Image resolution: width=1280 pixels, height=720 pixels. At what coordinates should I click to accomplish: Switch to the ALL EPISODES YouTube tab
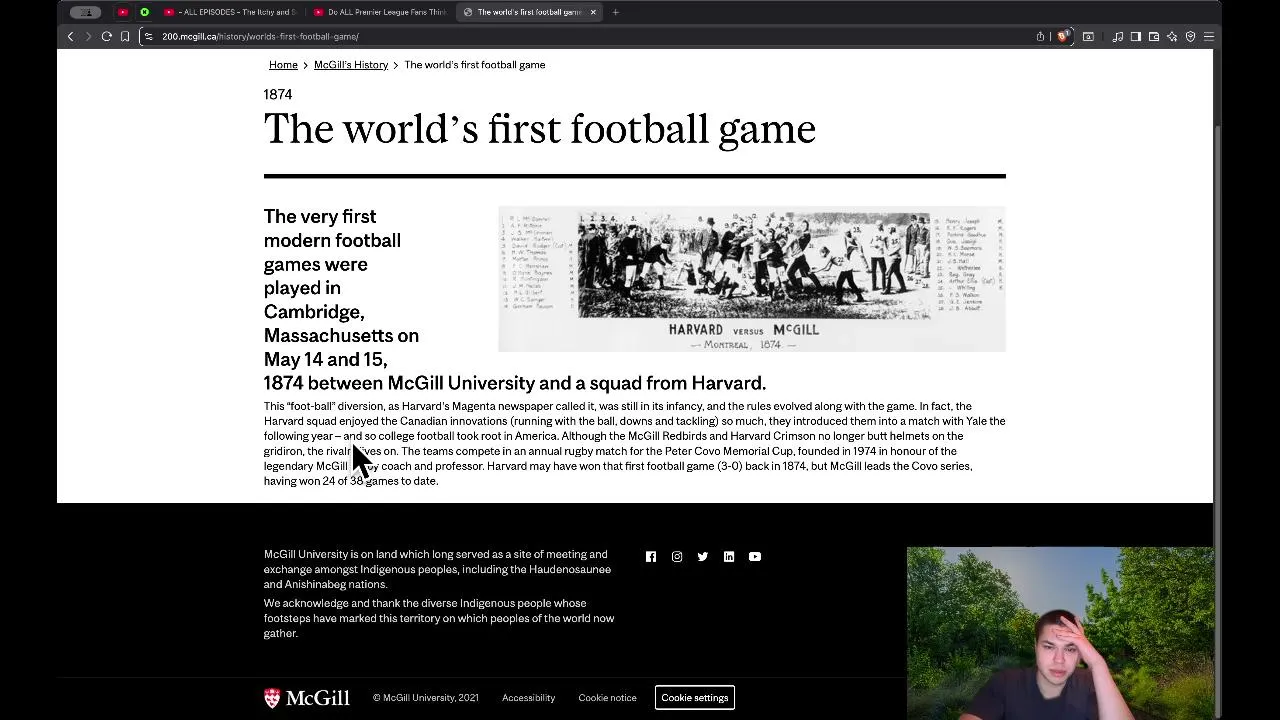tap(230, 12)
